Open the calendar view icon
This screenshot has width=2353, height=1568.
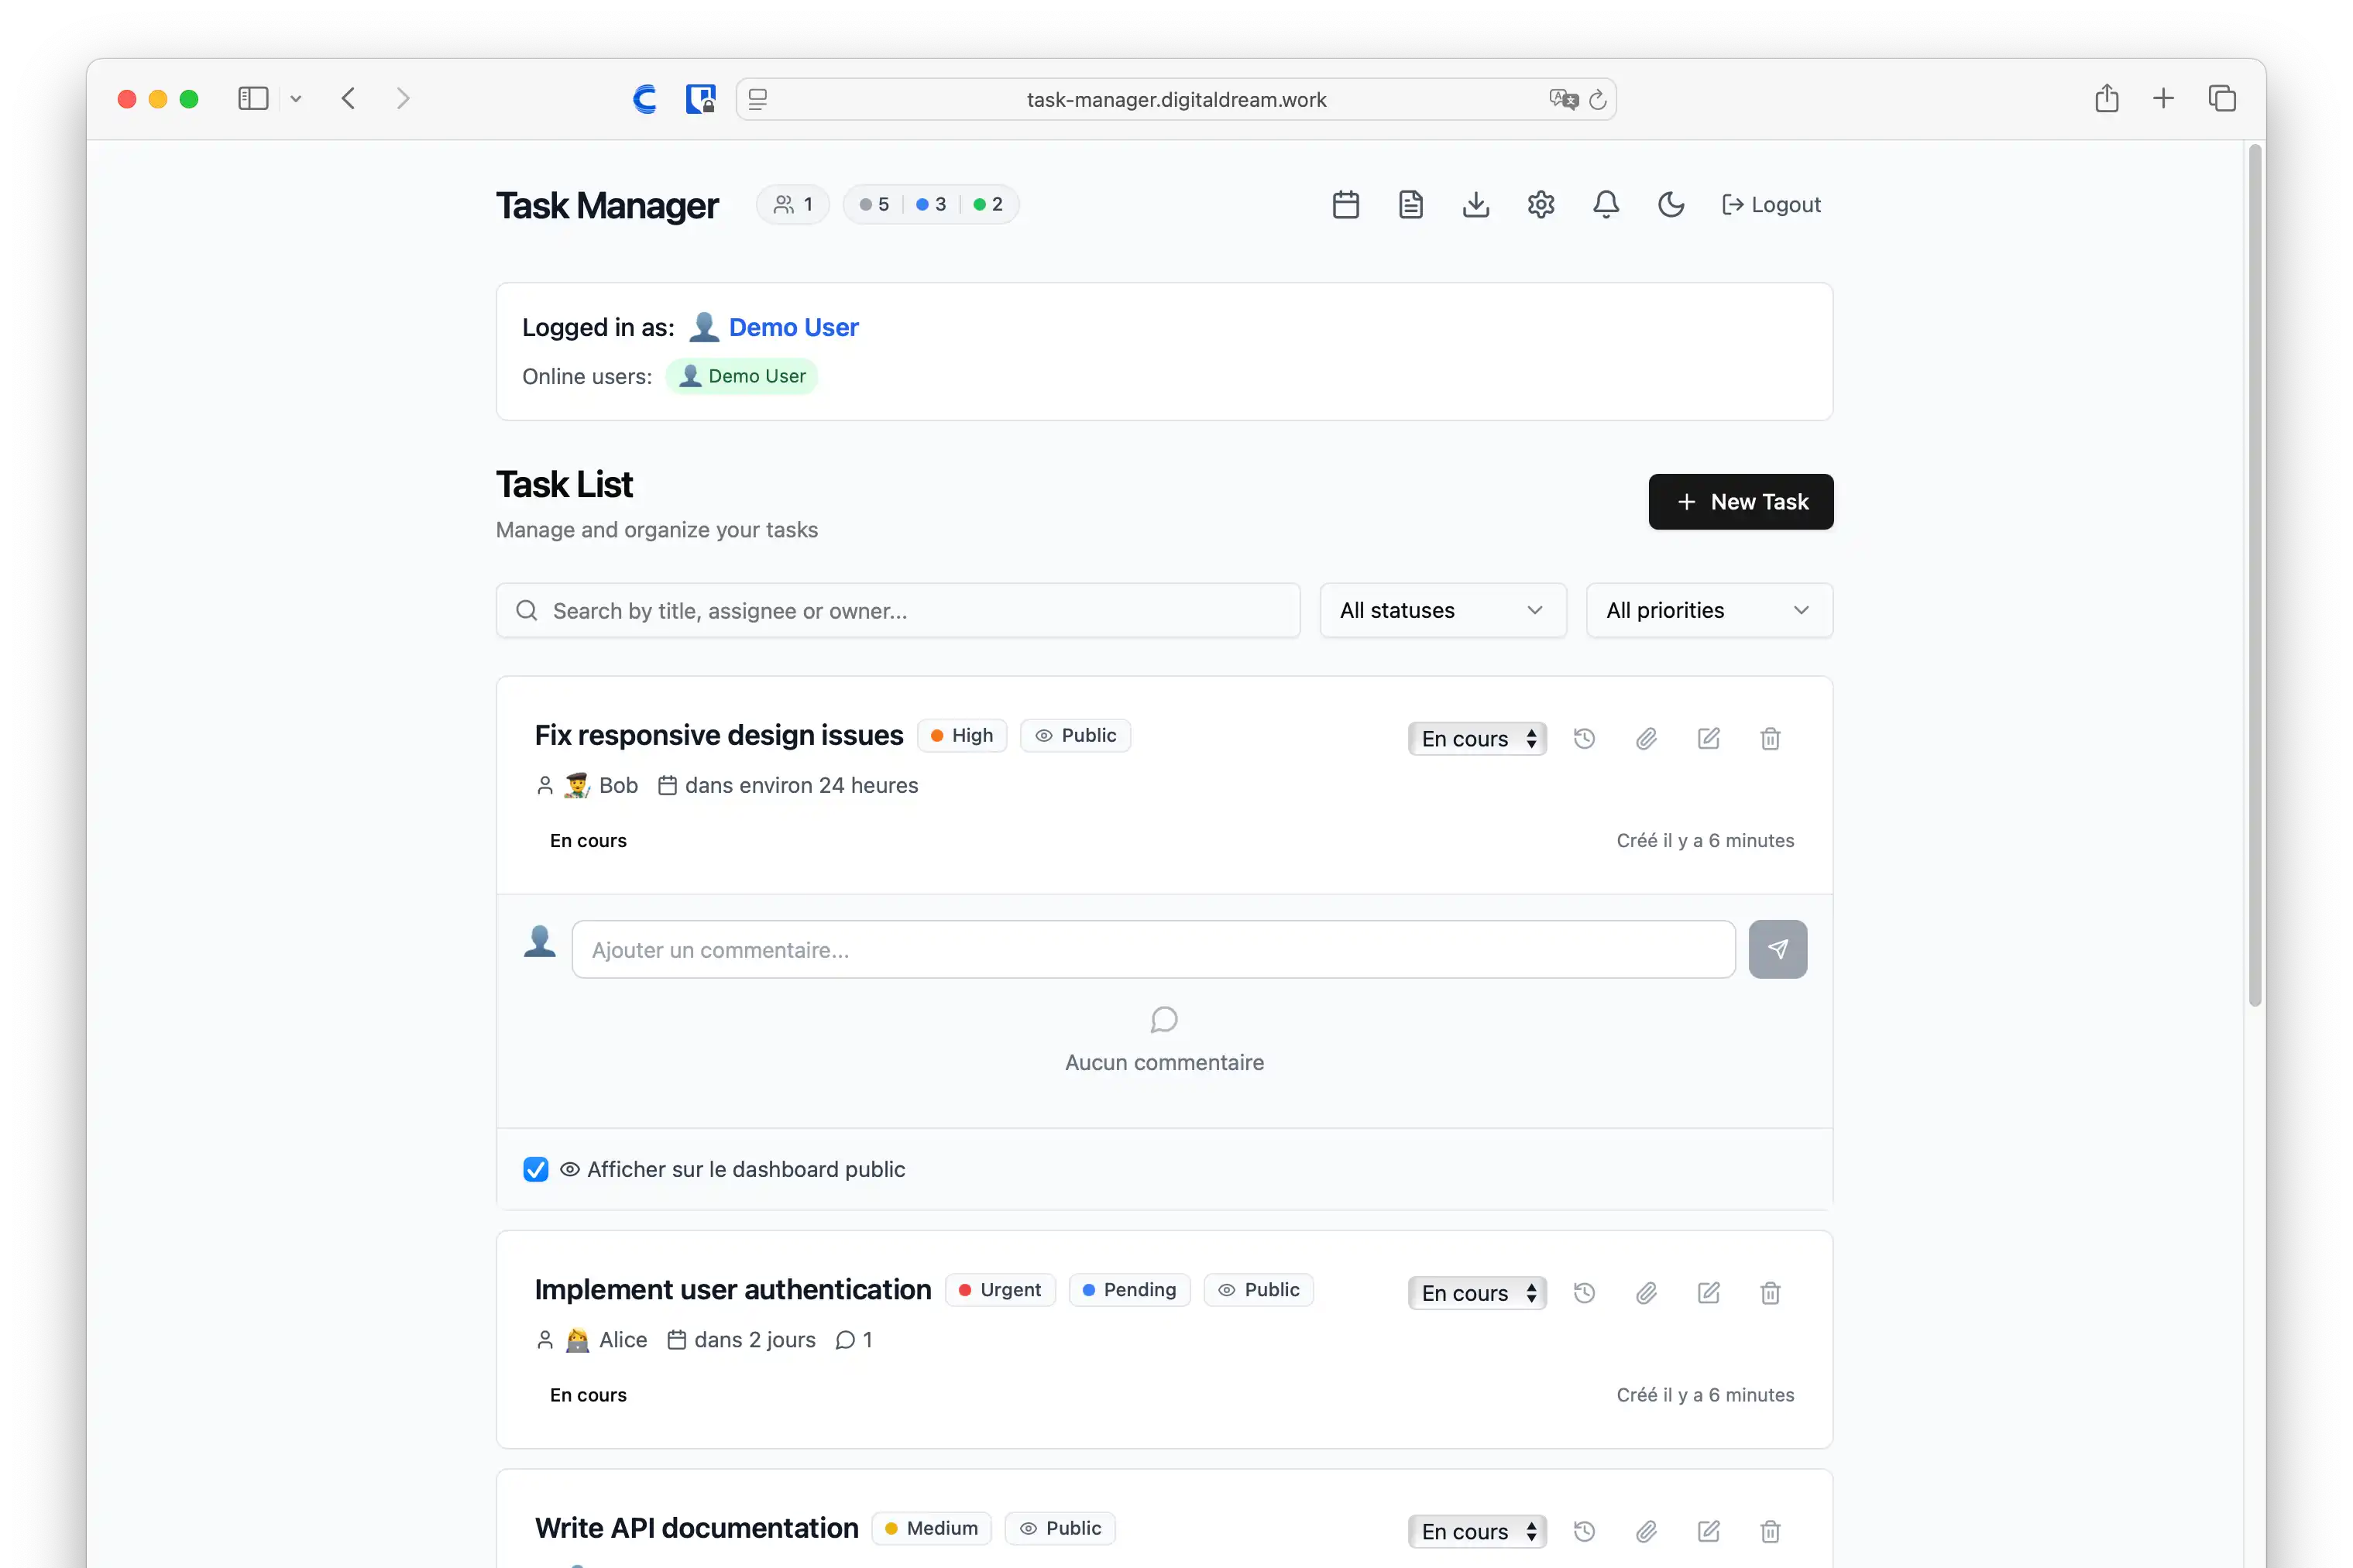[1344, 204]
